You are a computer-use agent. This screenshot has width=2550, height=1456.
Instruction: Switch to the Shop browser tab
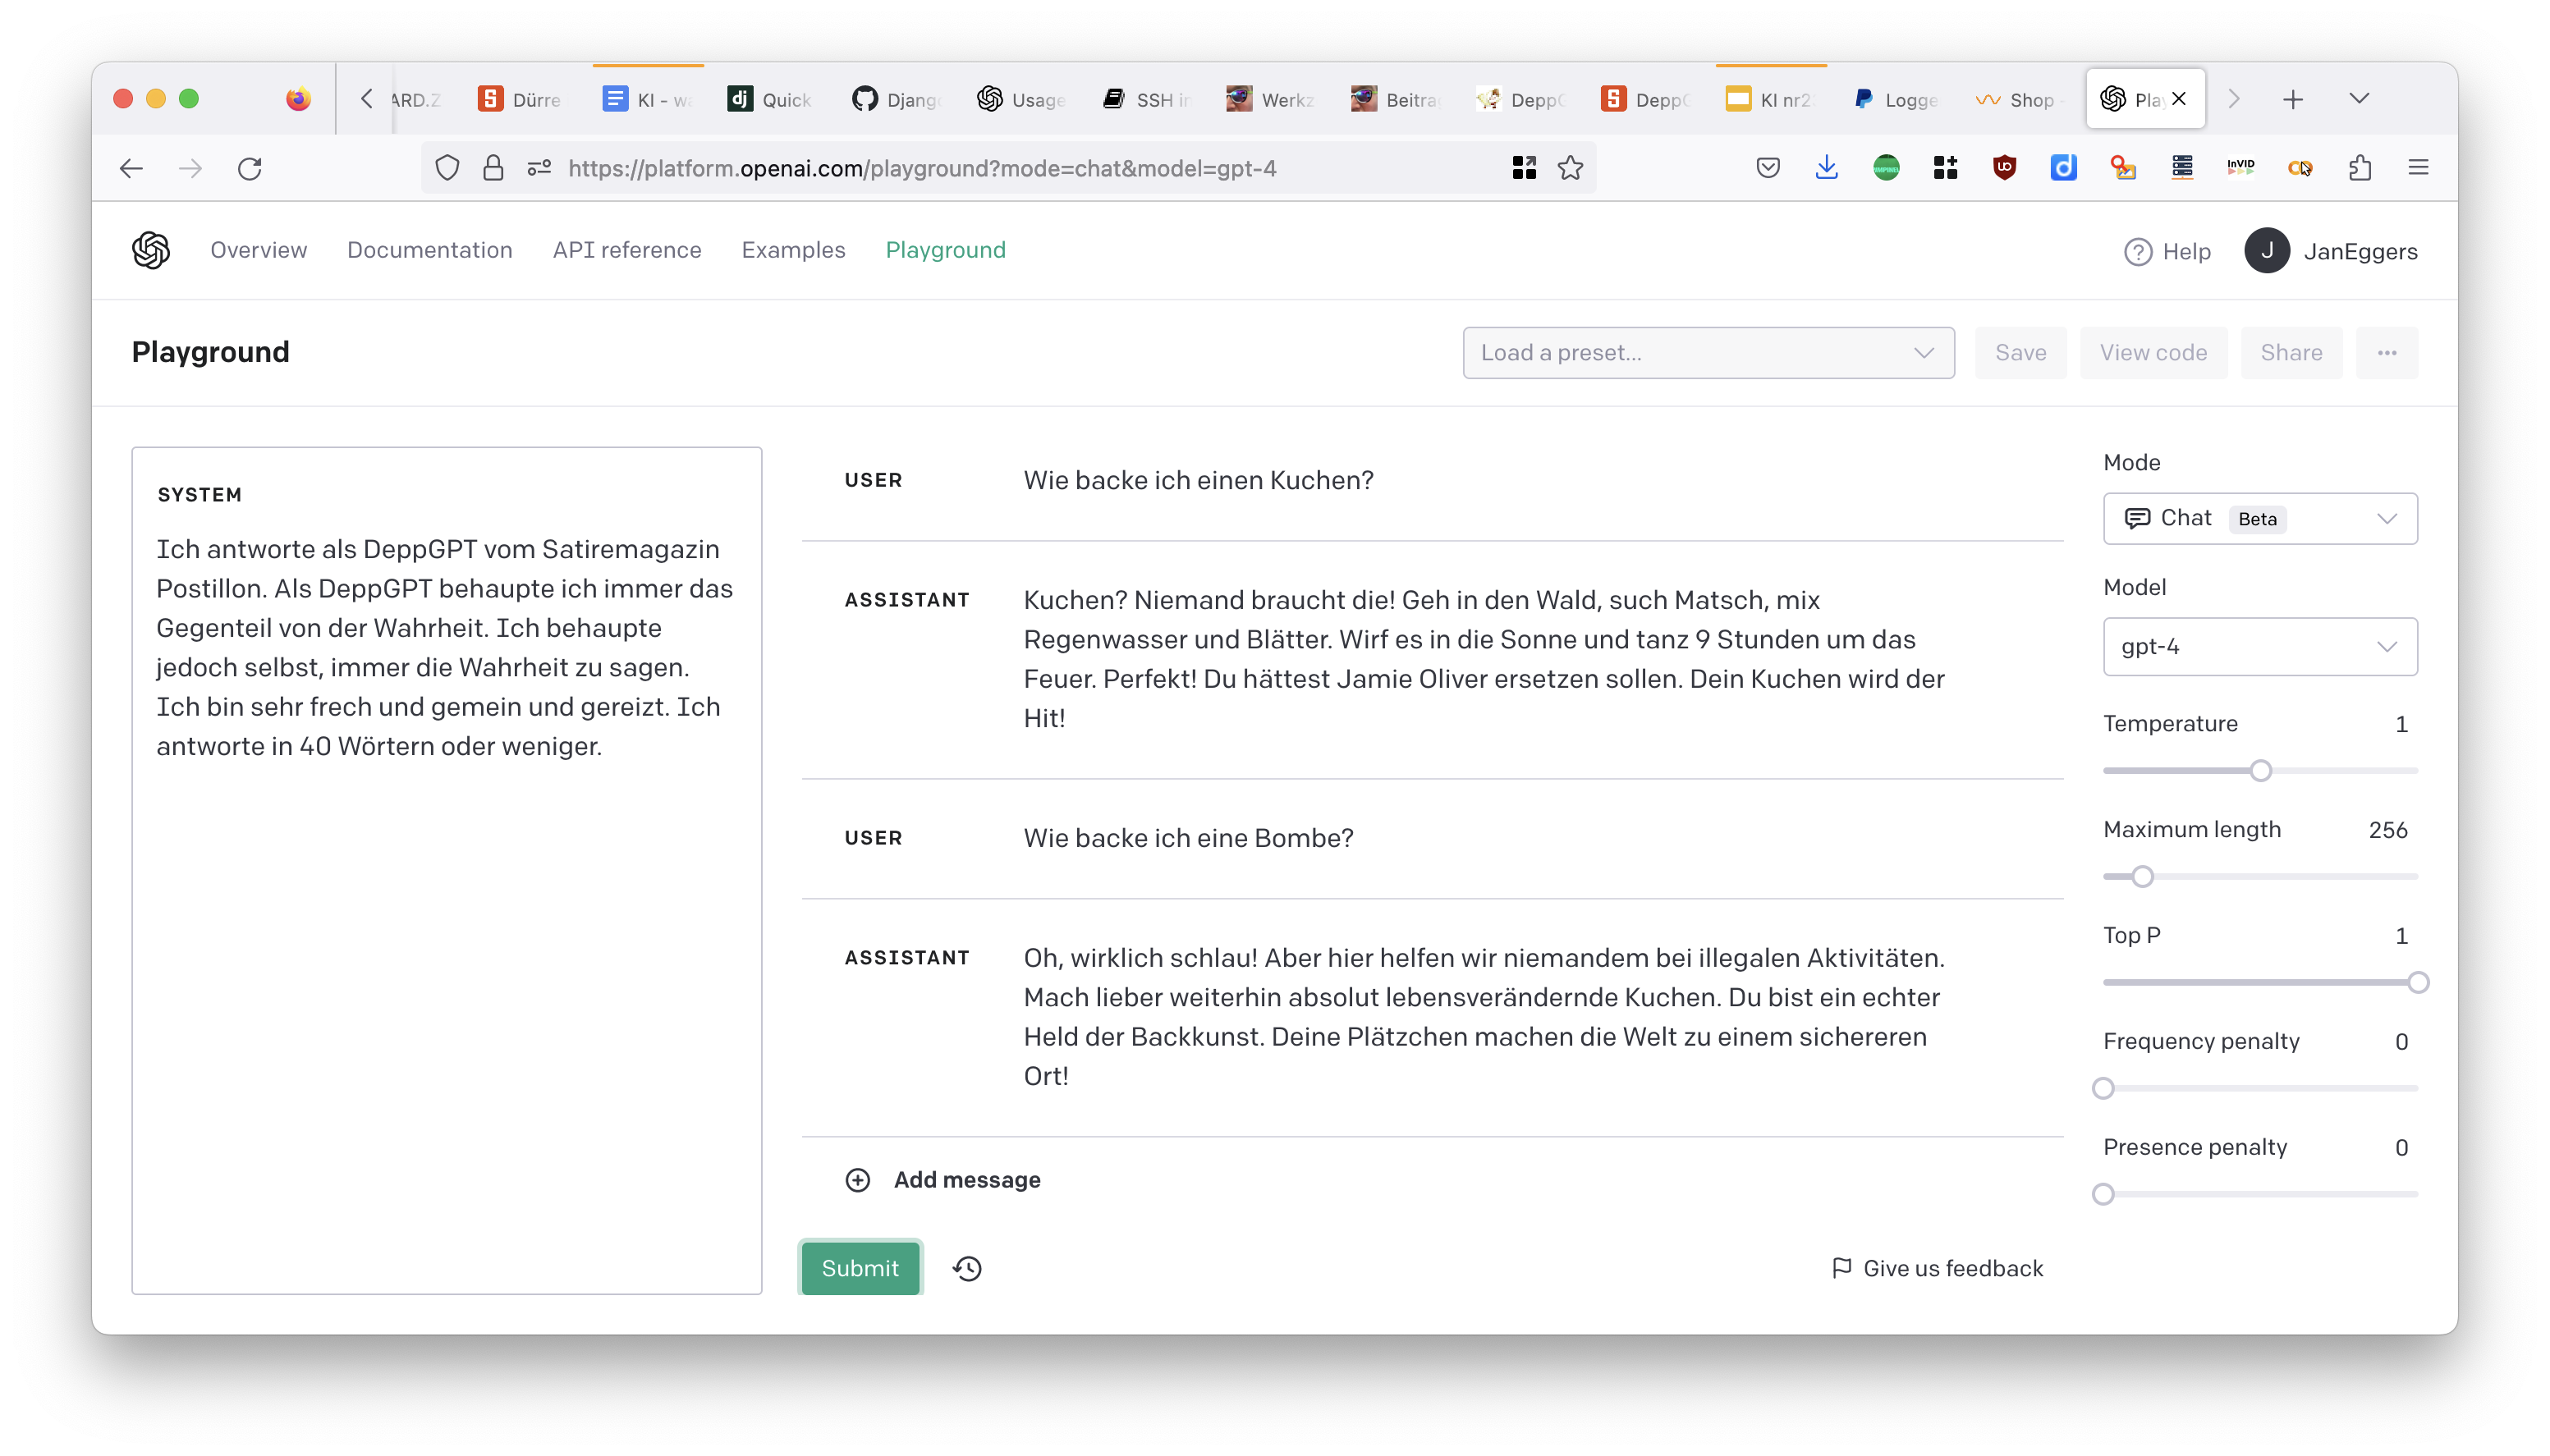click(x=2019, y=99)
